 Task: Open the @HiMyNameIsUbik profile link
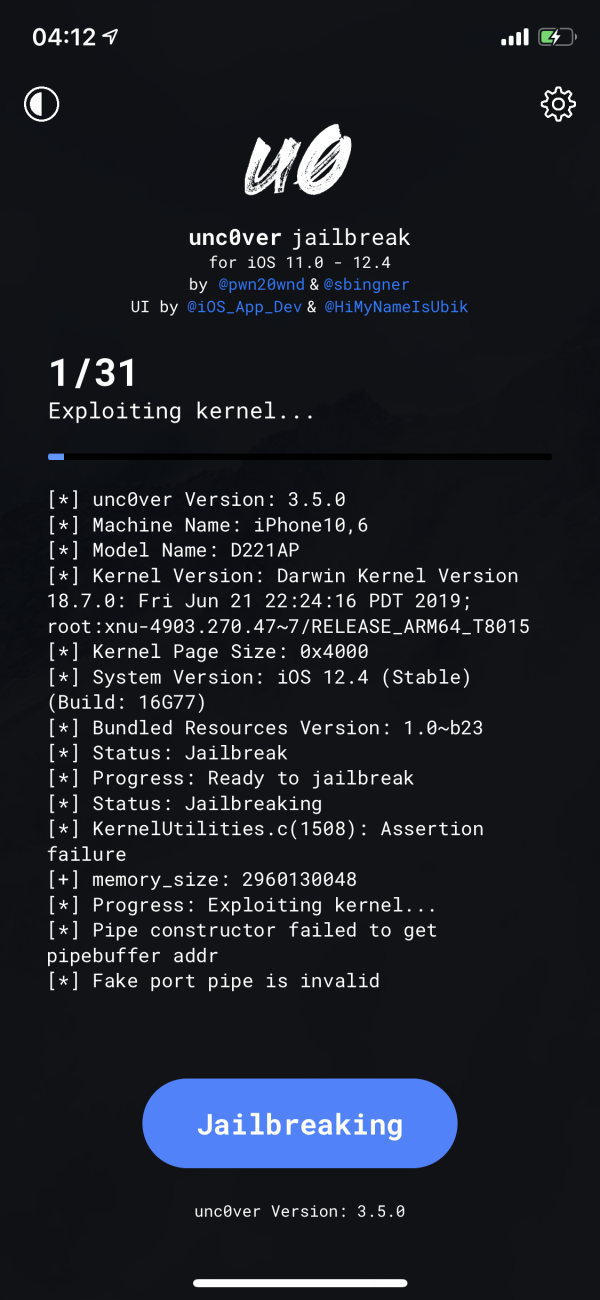click(x=395, y=307)
